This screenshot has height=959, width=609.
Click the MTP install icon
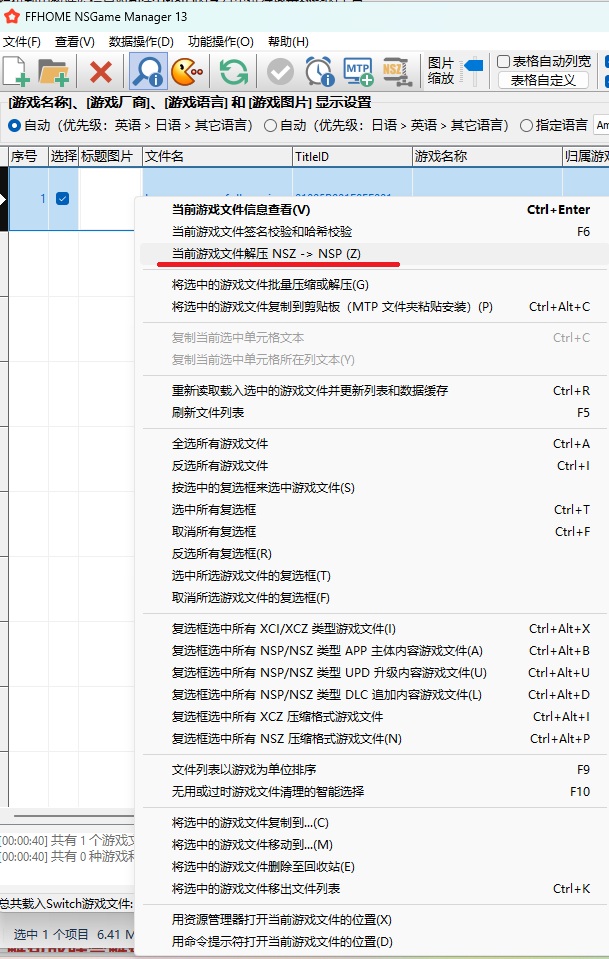coord(358,72)
